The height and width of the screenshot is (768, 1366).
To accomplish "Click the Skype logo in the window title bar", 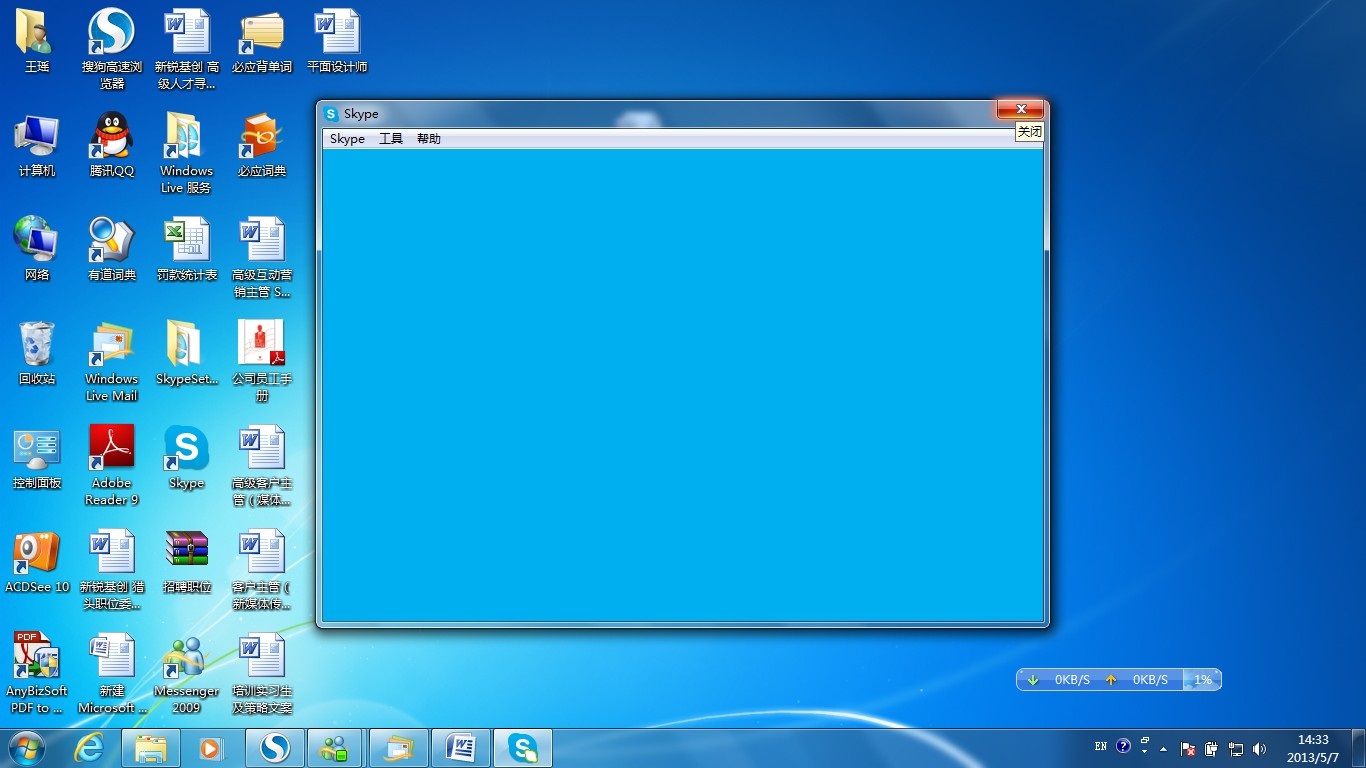I will [x=331, y=114].
